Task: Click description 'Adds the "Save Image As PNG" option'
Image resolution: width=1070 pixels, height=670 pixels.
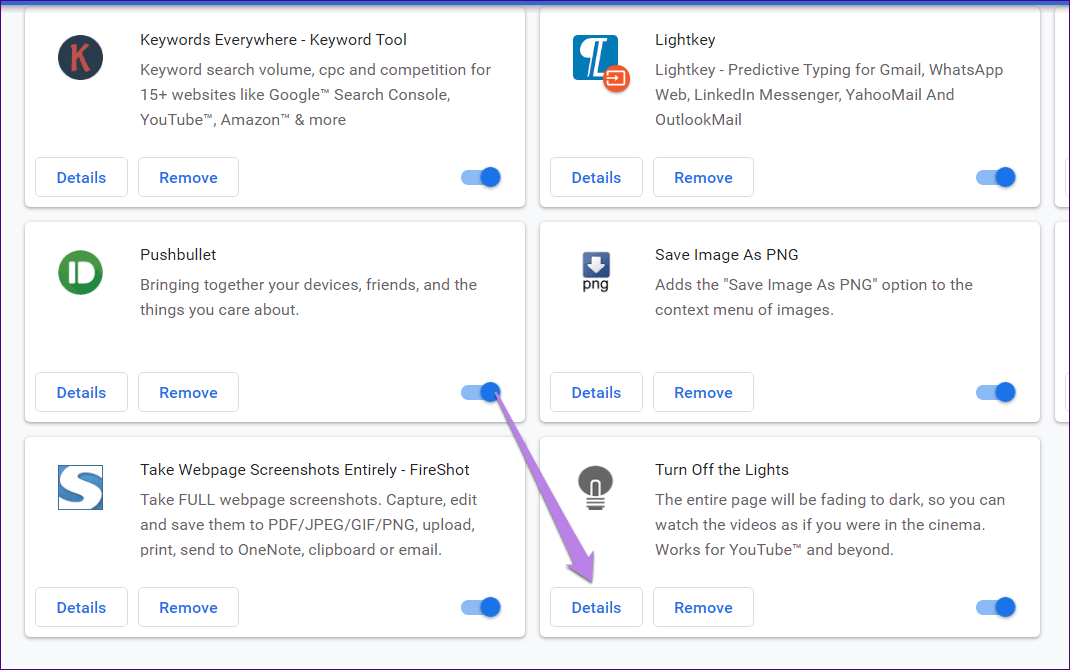Action: [814, 297]
